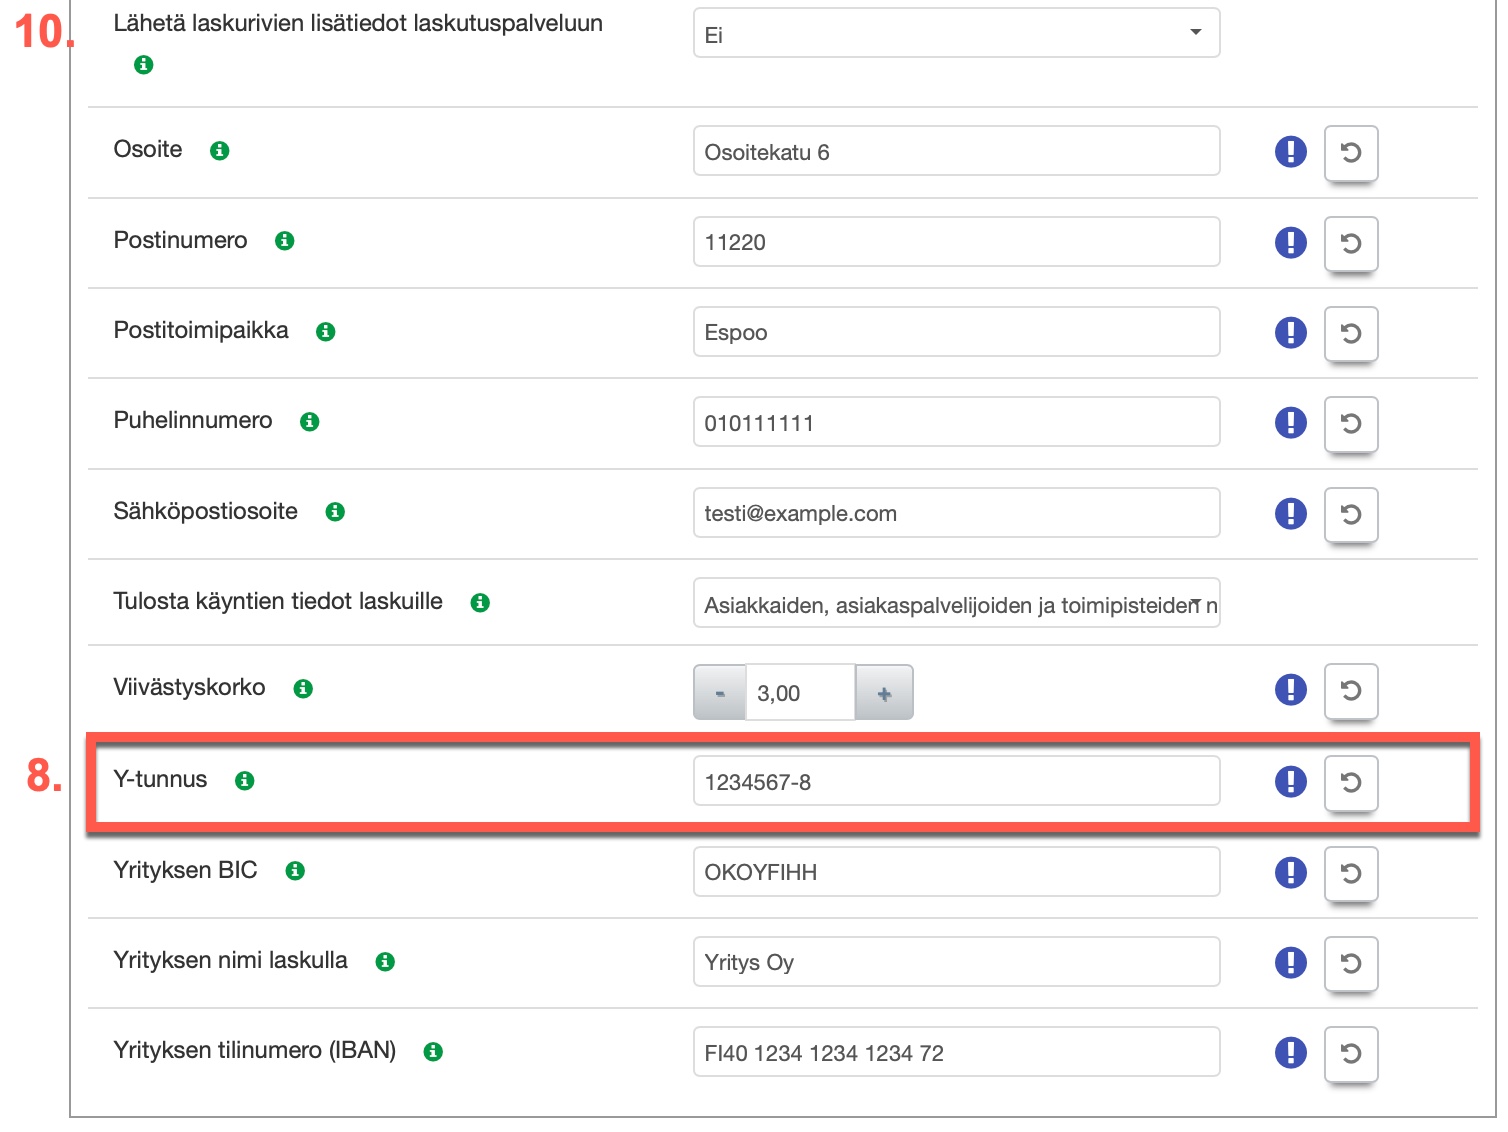The width and height of the screenshot is (1508, 1132).
Task: Click green info icon beside Viivästyskorko
Action: coord(303,689)
